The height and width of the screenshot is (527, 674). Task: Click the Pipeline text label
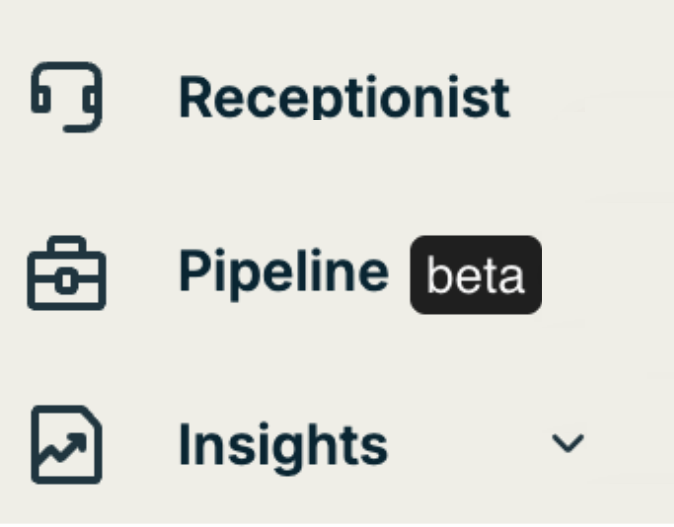click(x=283, y=272)
